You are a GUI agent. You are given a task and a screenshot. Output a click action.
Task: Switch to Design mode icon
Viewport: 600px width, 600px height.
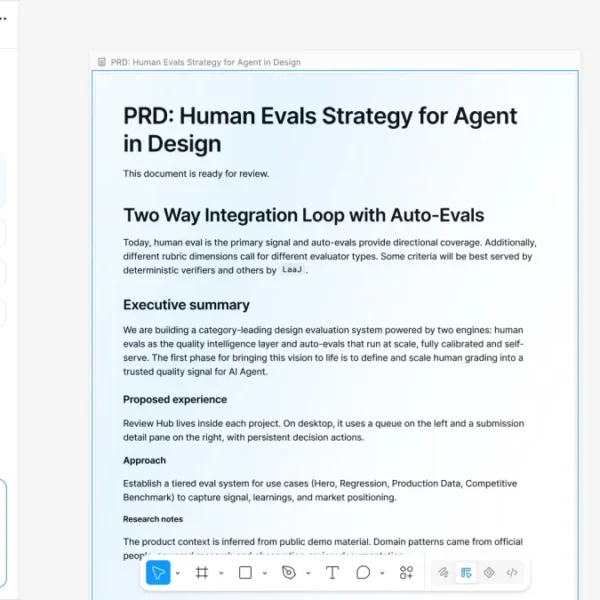click(x=466, y=573)
